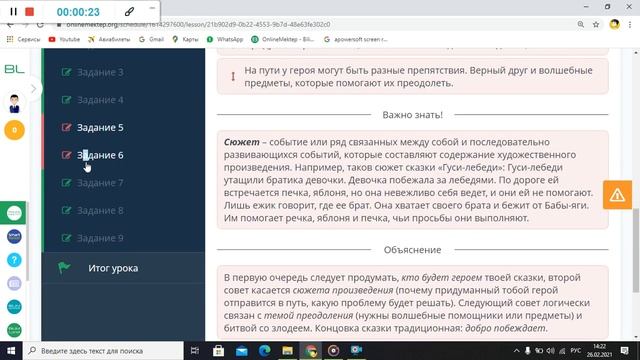Click the BL logo in sidebar

click(x=14, y=69)
